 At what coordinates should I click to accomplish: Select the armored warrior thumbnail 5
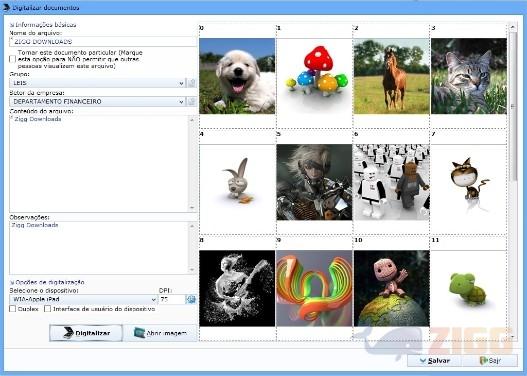click(x=314, y=182)
